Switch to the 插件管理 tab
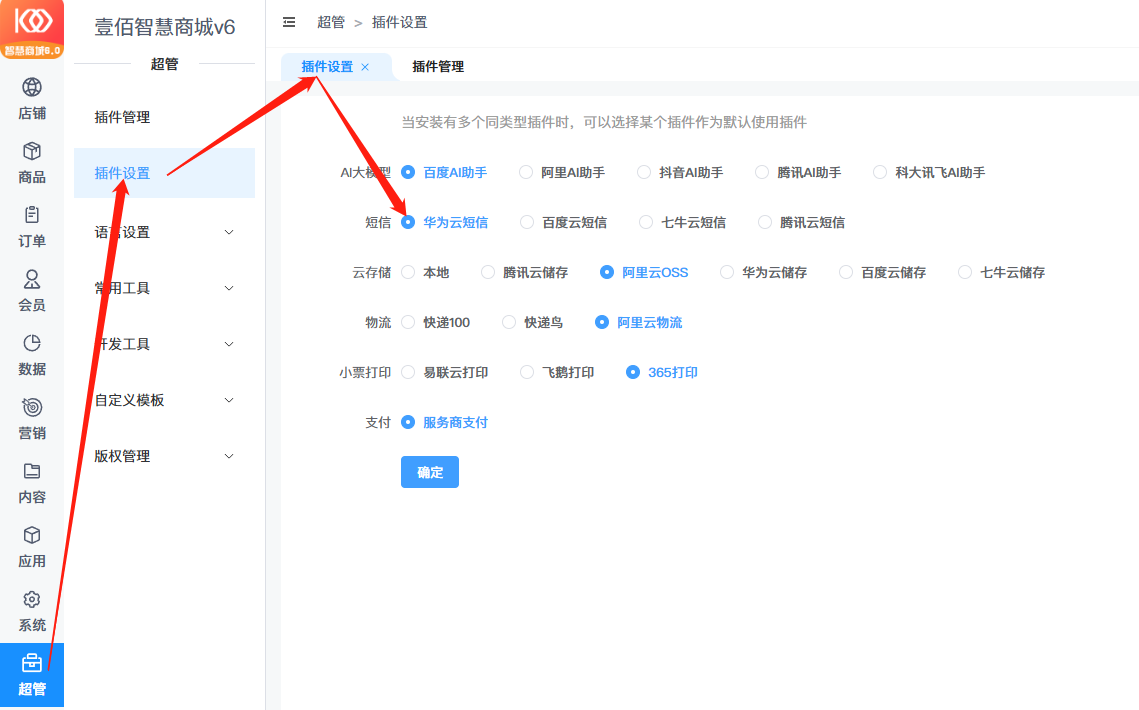The width and height of the screenshot is (1139, 710). click(x=438, y=67)
